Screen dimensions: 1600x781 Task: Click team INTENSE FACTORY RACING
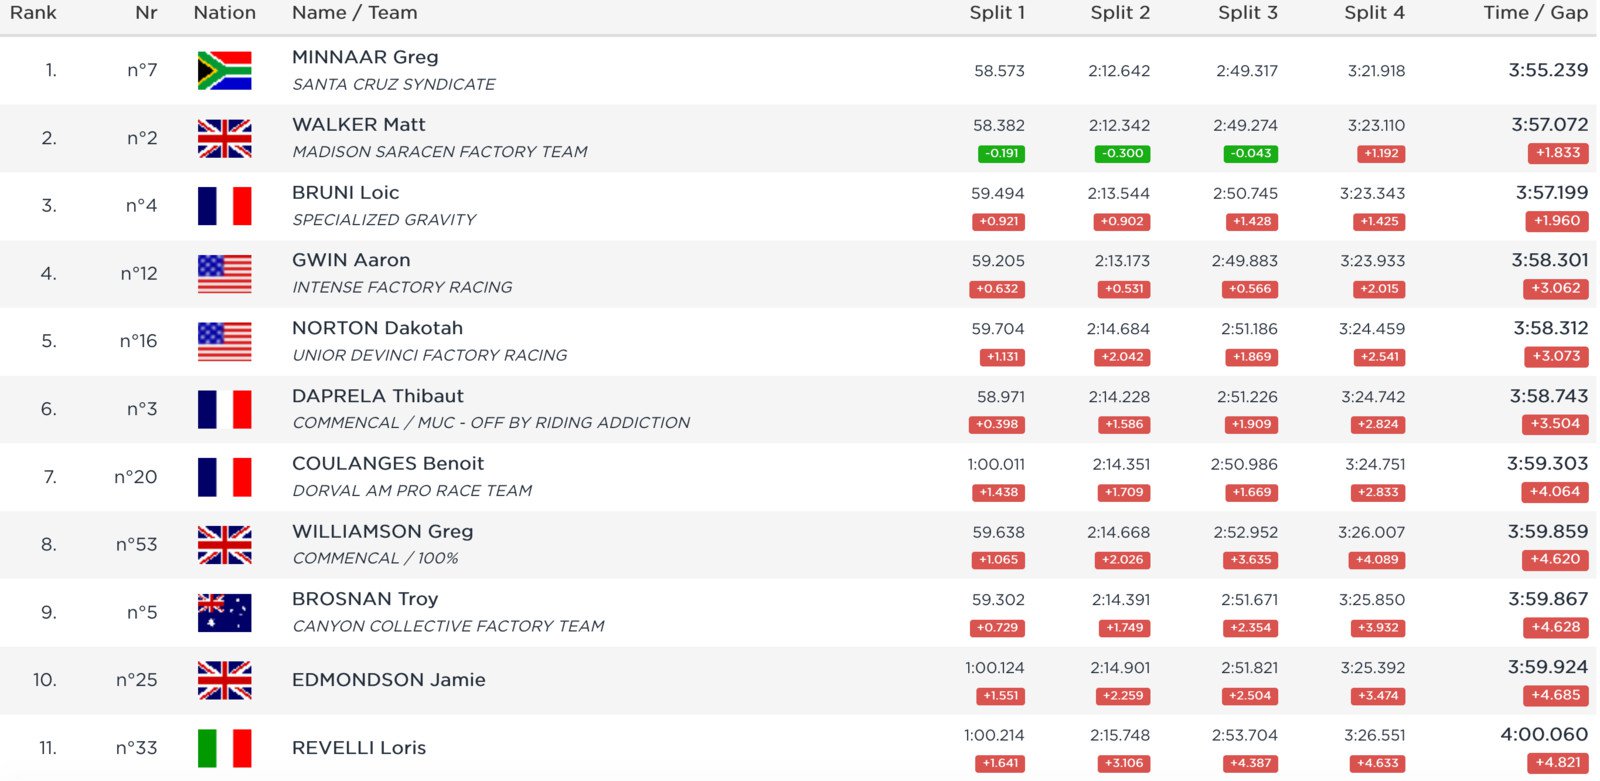[402, 288]
